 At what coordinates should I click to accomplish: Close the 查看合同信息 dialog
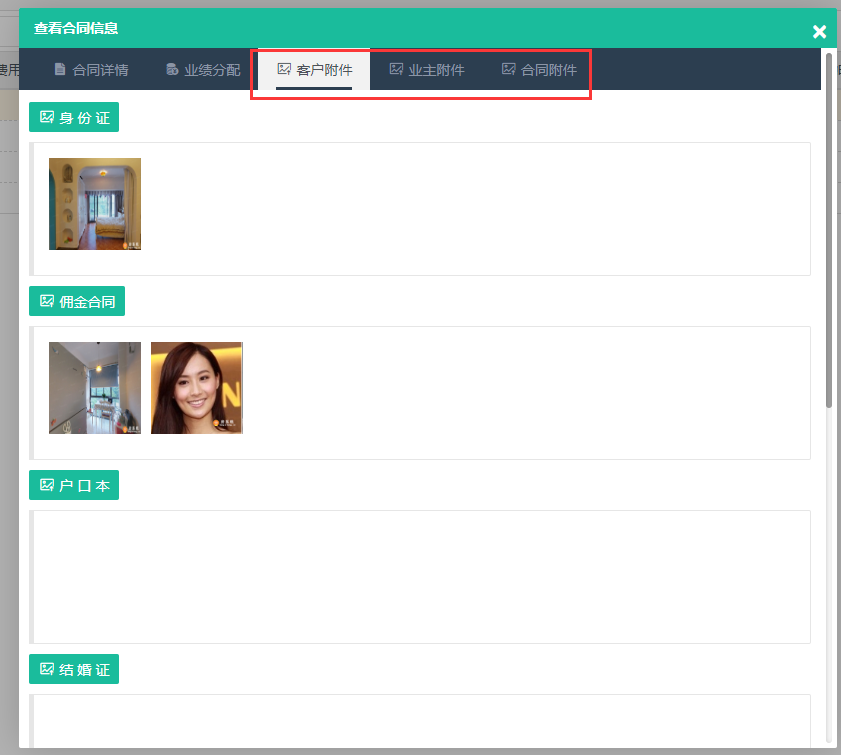(x=819, y=32)
